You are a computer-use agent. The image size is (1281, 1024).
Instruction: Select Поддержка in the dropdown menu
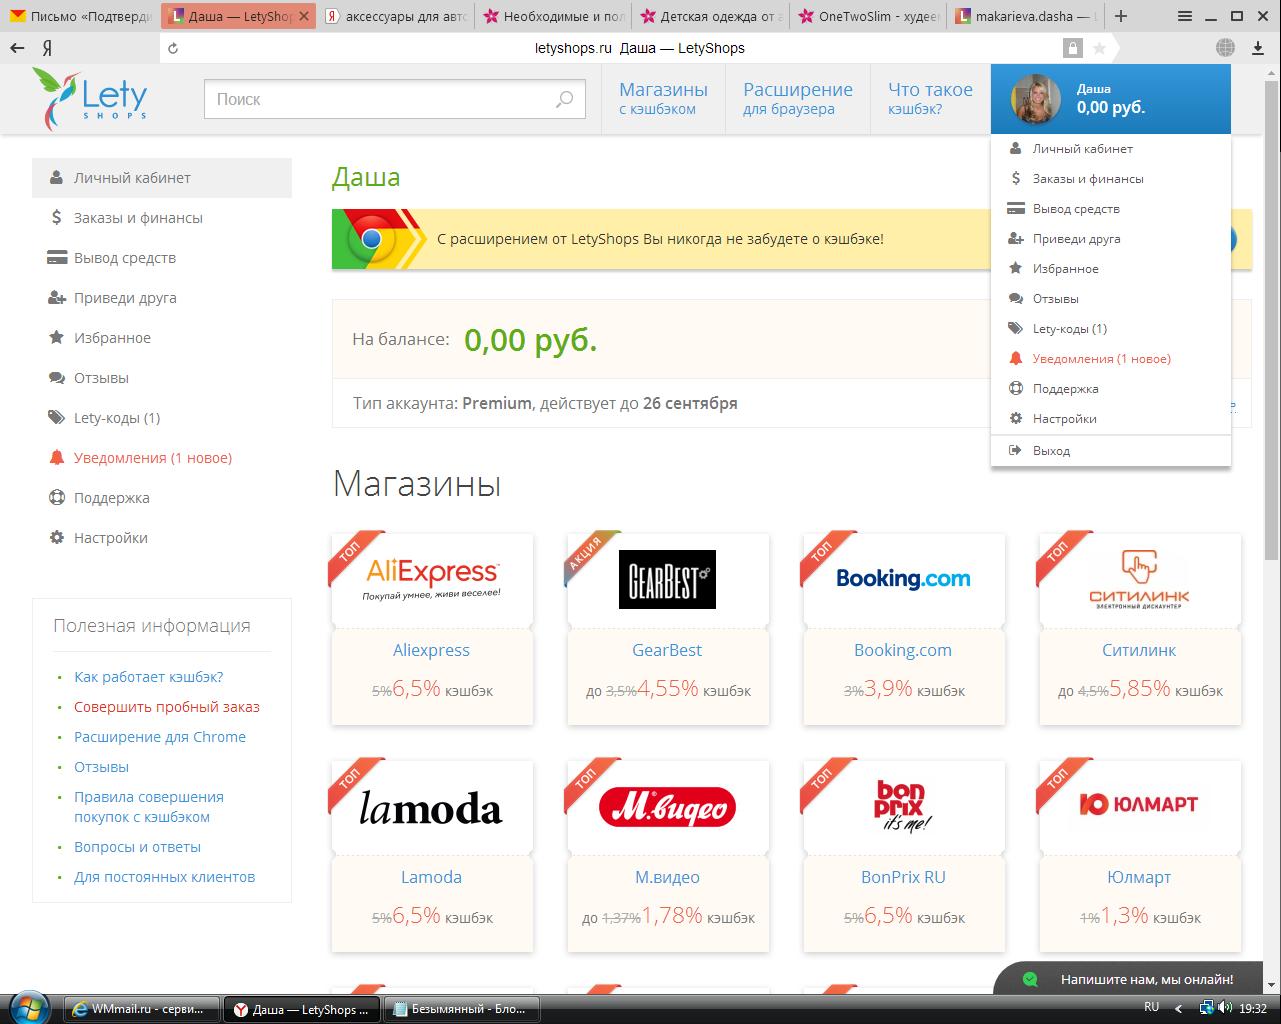[x=1111, y=389]
